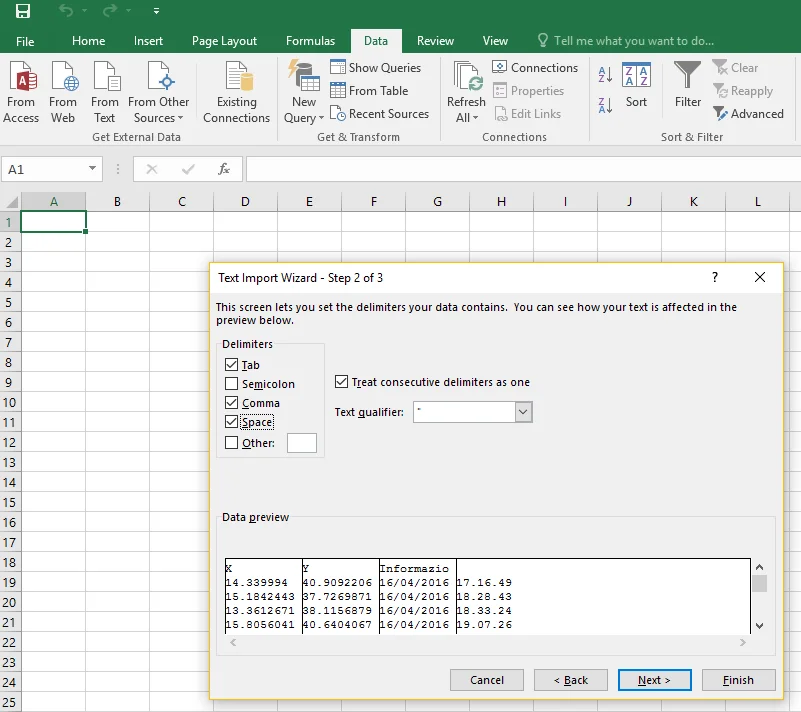Open Advanced filter options
This screenshot has width=801, height=712.
point(748,113)
